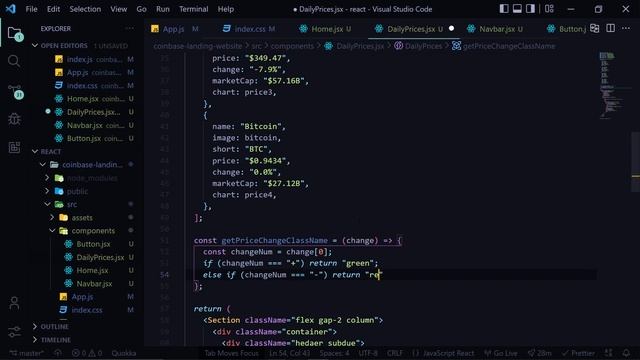
Task: Switch to the index.css tab
Action: click(x=249, y=29)
